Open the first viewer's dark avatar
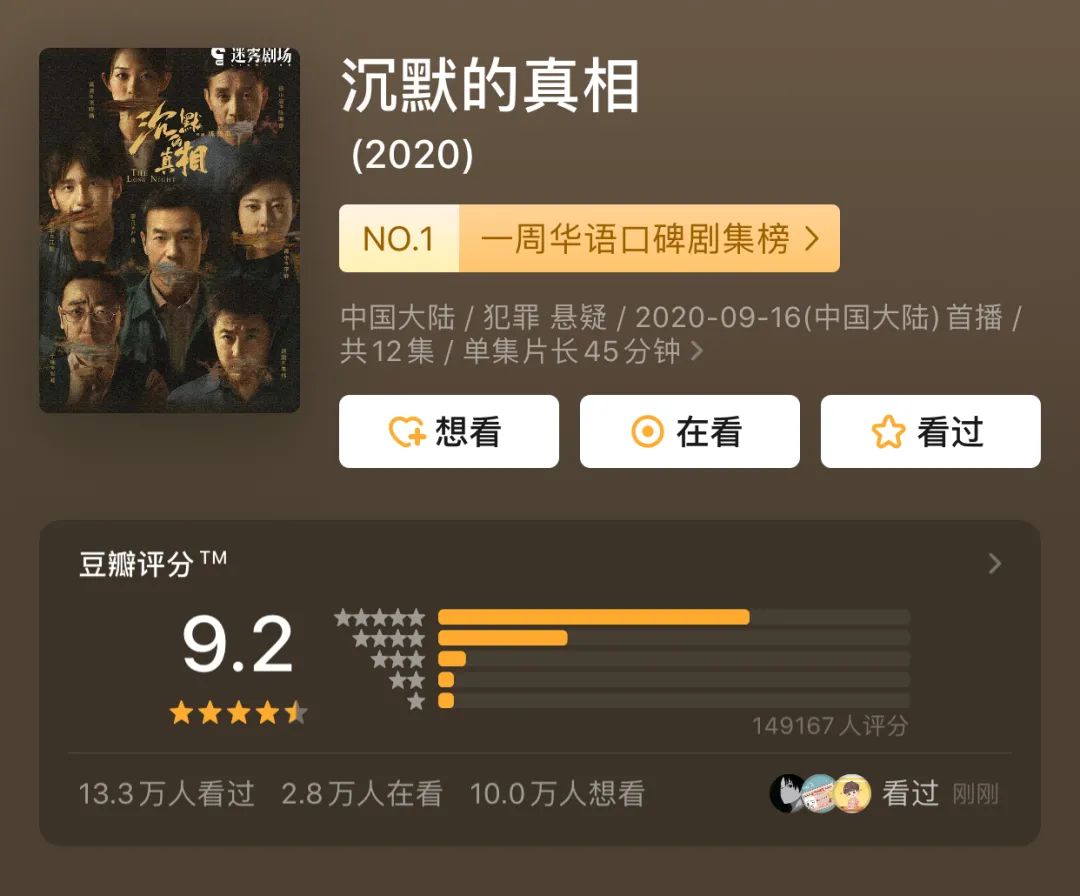Viewport: 1080px width, 896px height. tap(788, 794)
